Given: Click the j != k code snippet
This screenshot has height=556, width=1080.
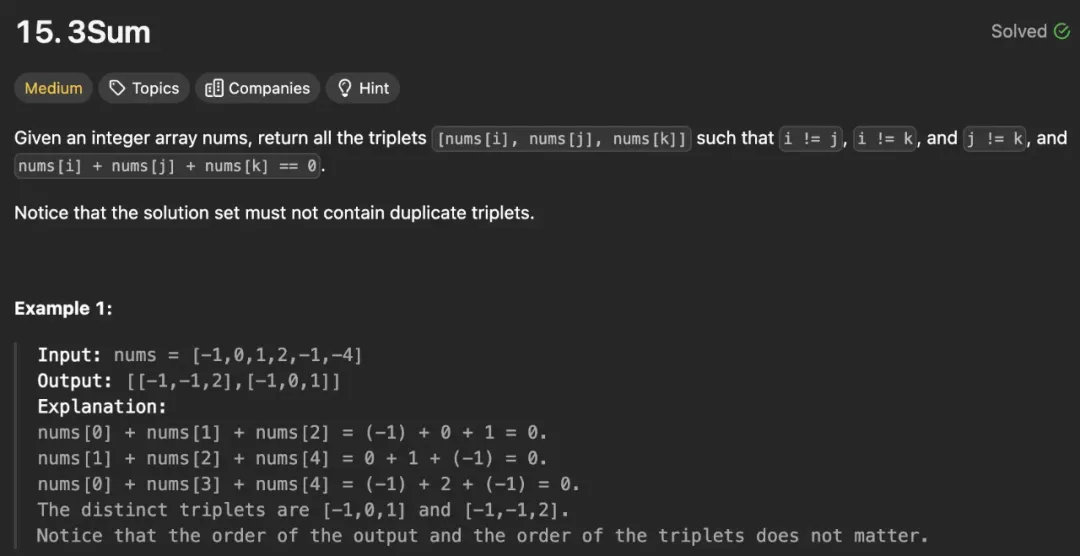Looking at the screenshot, I should click(x=996, y=139).
